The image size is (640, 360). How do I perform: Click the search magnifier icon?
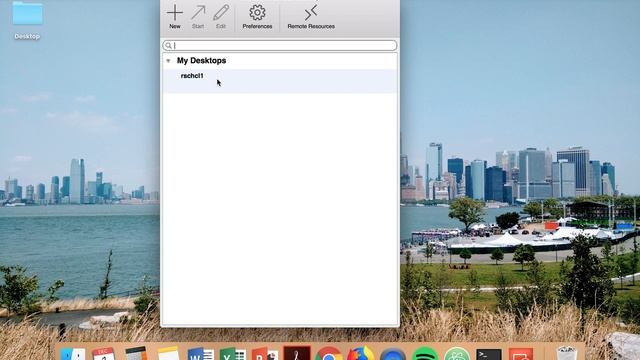pyautogui.click(x=168, y=45)
